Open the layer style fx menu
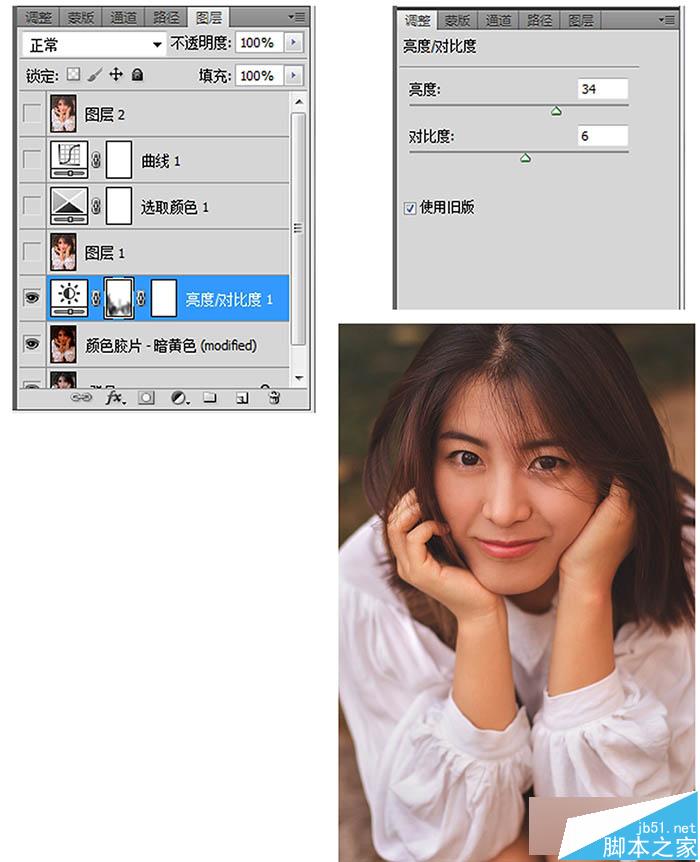 pos(115,397)
